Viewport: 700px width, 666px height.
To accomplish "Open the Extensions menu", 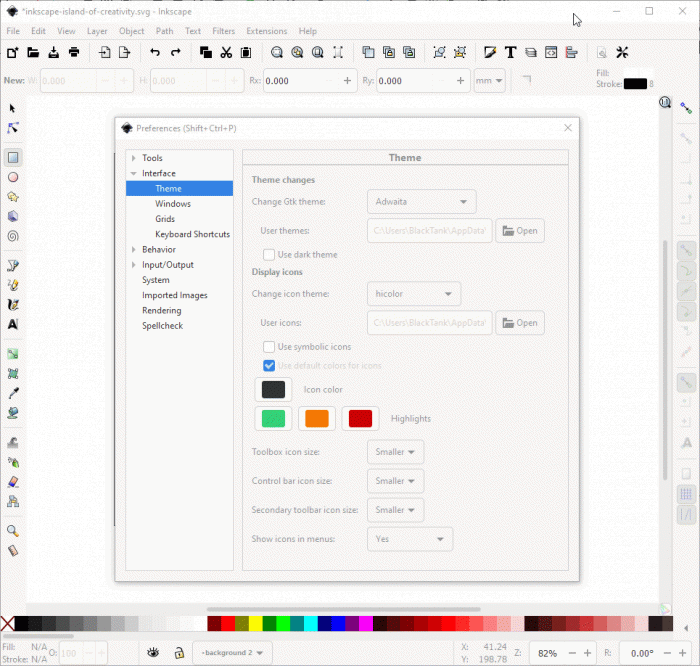I will coord(266,31).
